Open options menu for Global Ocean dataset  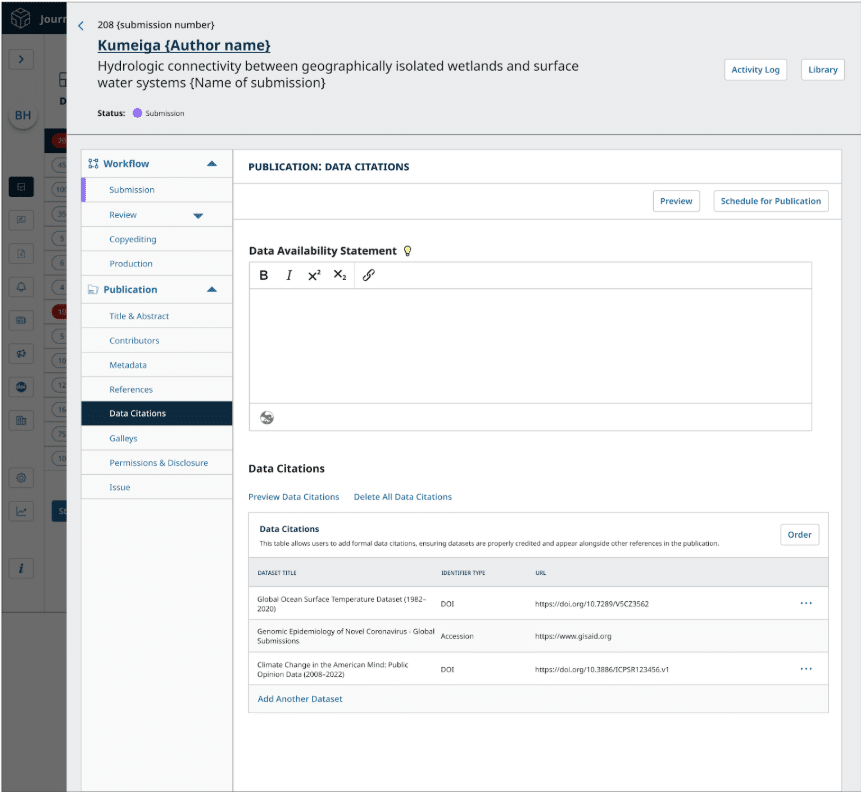click(x=806, y=603)
